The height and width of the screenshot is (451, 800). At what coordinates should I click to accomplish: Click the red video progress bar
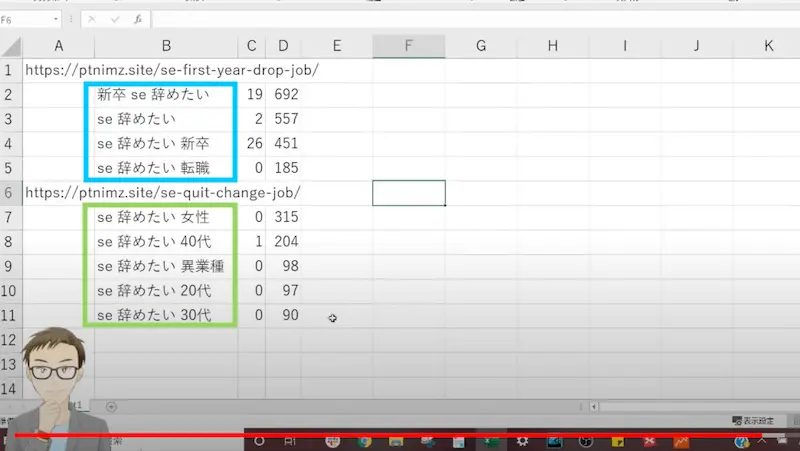point(400,435)
